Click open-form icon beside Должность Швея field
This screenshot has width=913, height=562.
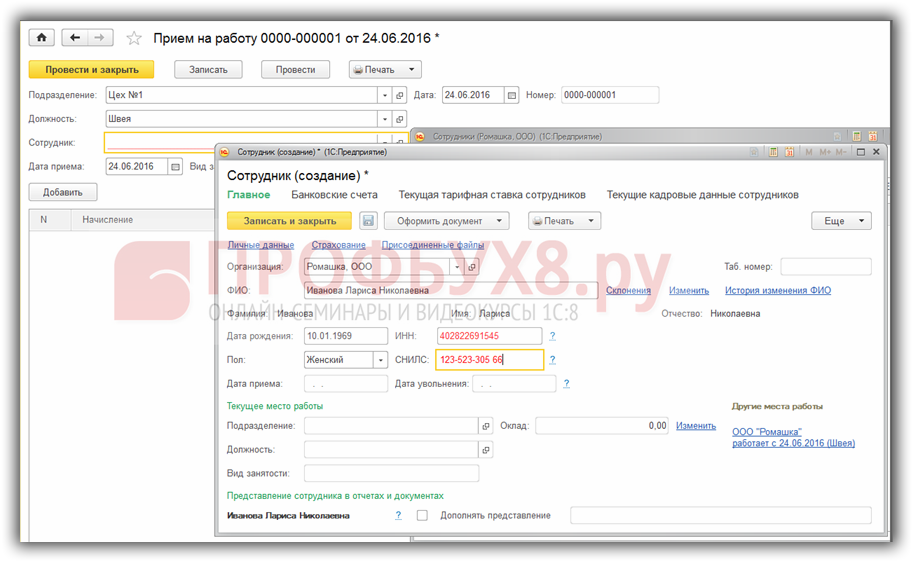399,119
